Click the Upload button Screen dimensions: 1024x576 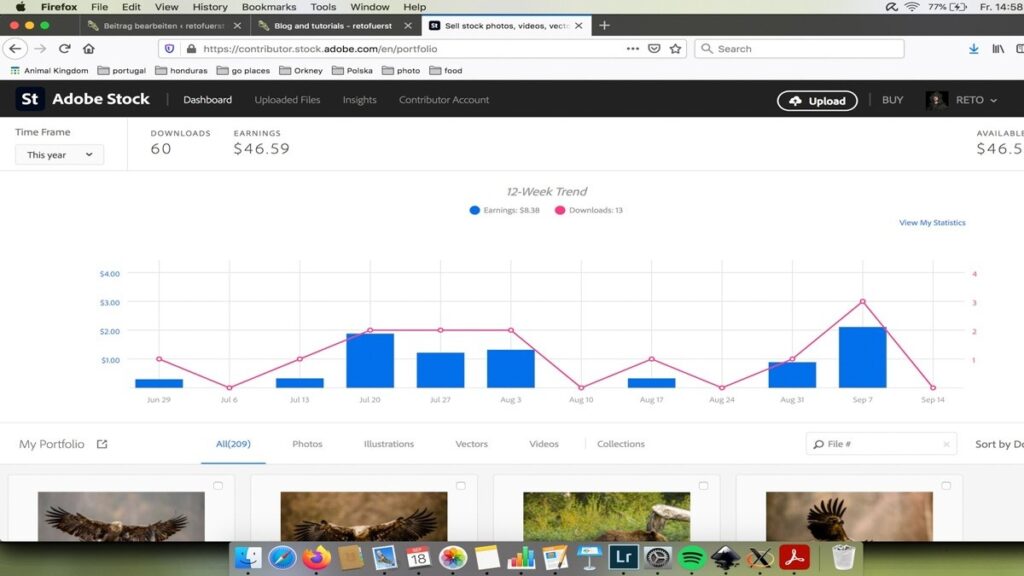817,100
